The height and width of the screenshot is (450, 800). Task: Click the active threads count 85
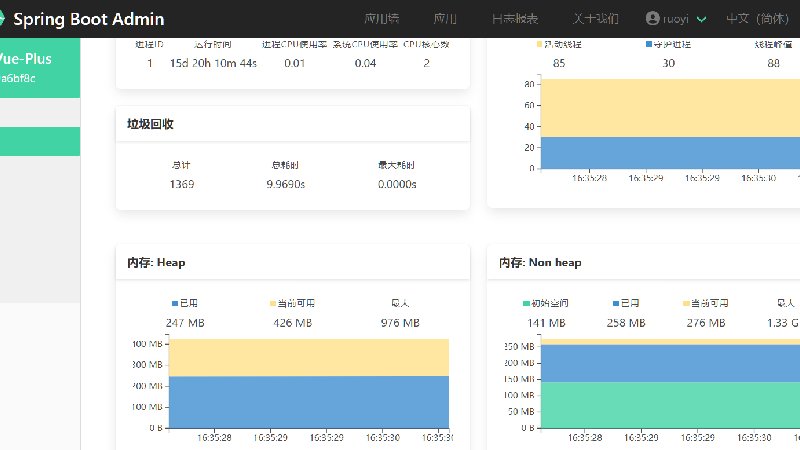click(559, 63)
